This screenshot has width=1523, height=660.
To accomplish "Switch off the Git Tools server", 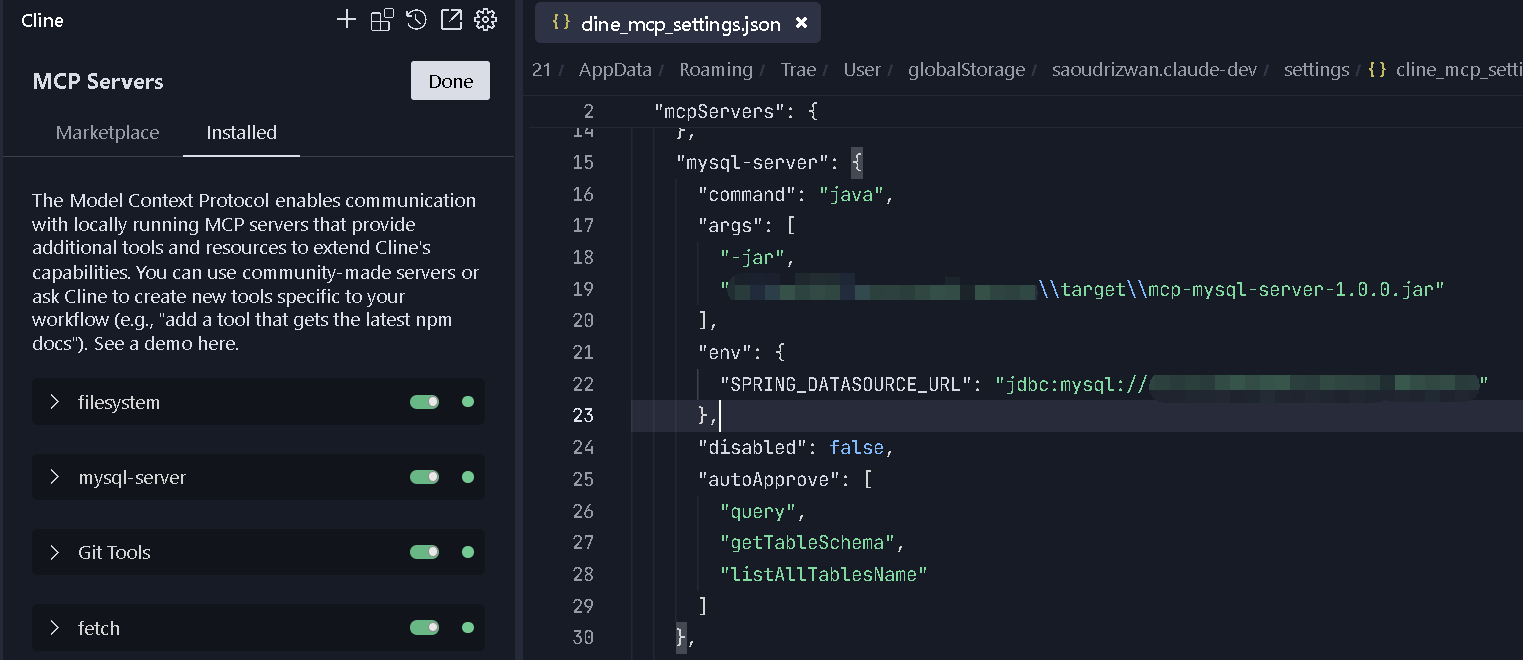I will (425, 552).
